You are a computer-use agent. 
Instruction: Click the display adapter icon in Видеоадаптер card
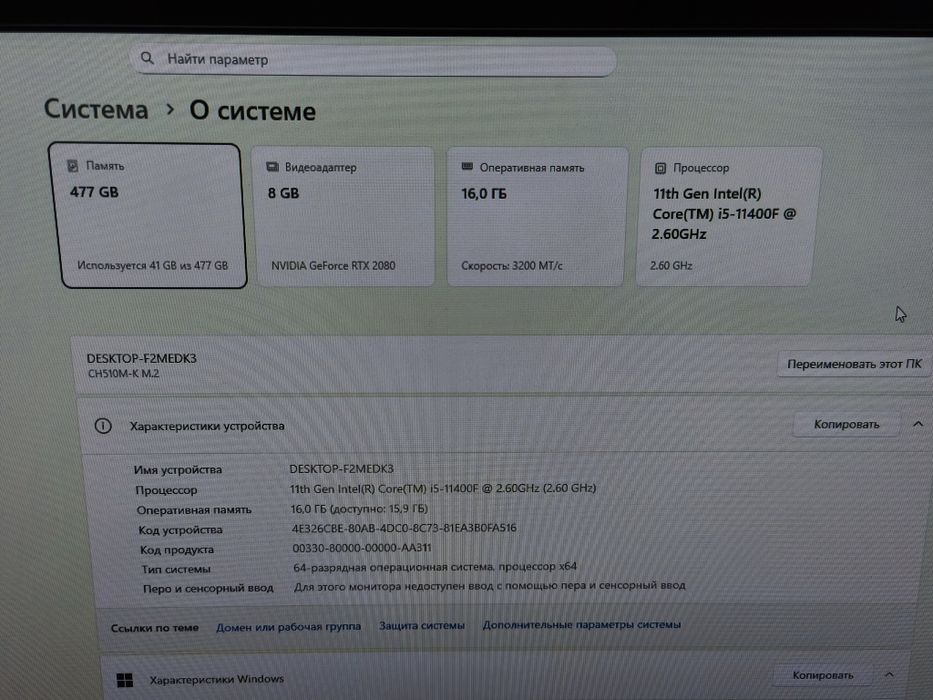coord(273,167)
